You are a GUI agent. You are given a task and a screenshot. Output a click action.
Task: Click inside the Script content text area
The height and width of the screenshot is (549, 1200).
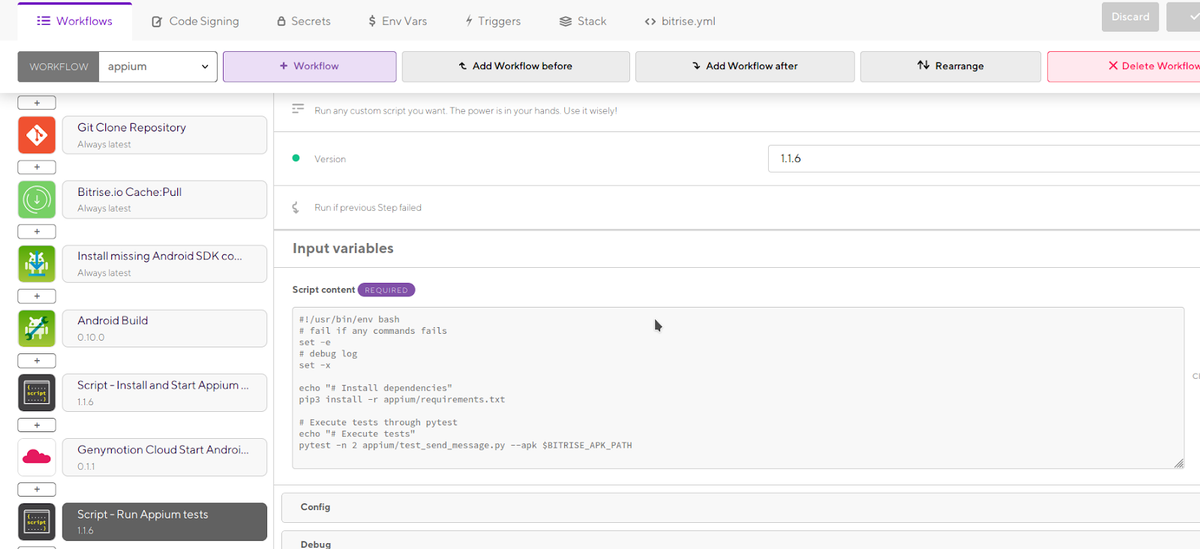pos(738,387)
